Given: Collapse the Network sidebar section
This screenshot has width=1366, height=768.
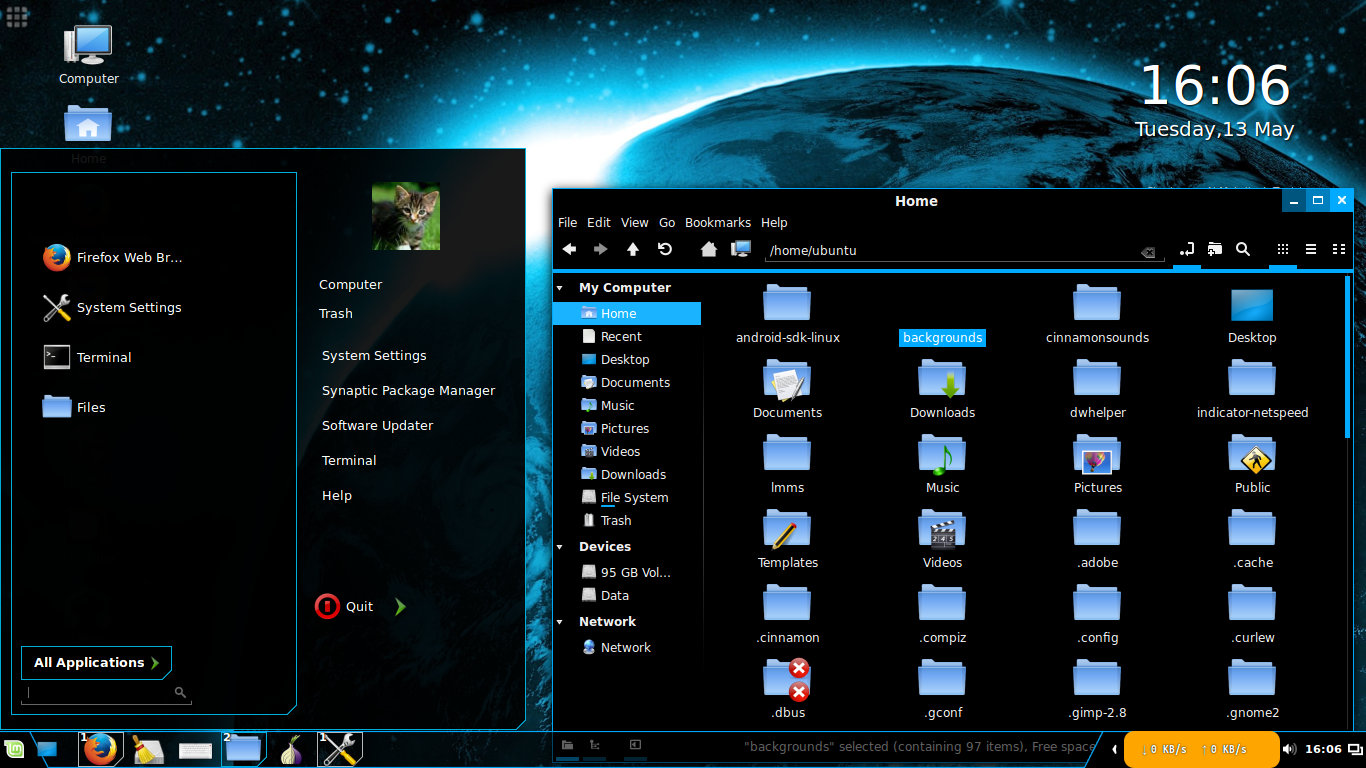Looking at the screenshot, I should click(x=561, y=622).
